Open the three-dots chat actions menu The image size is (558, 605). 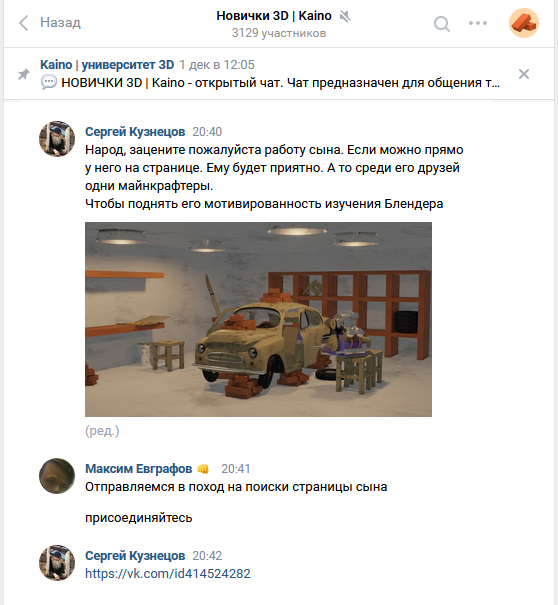click(478, 23)
